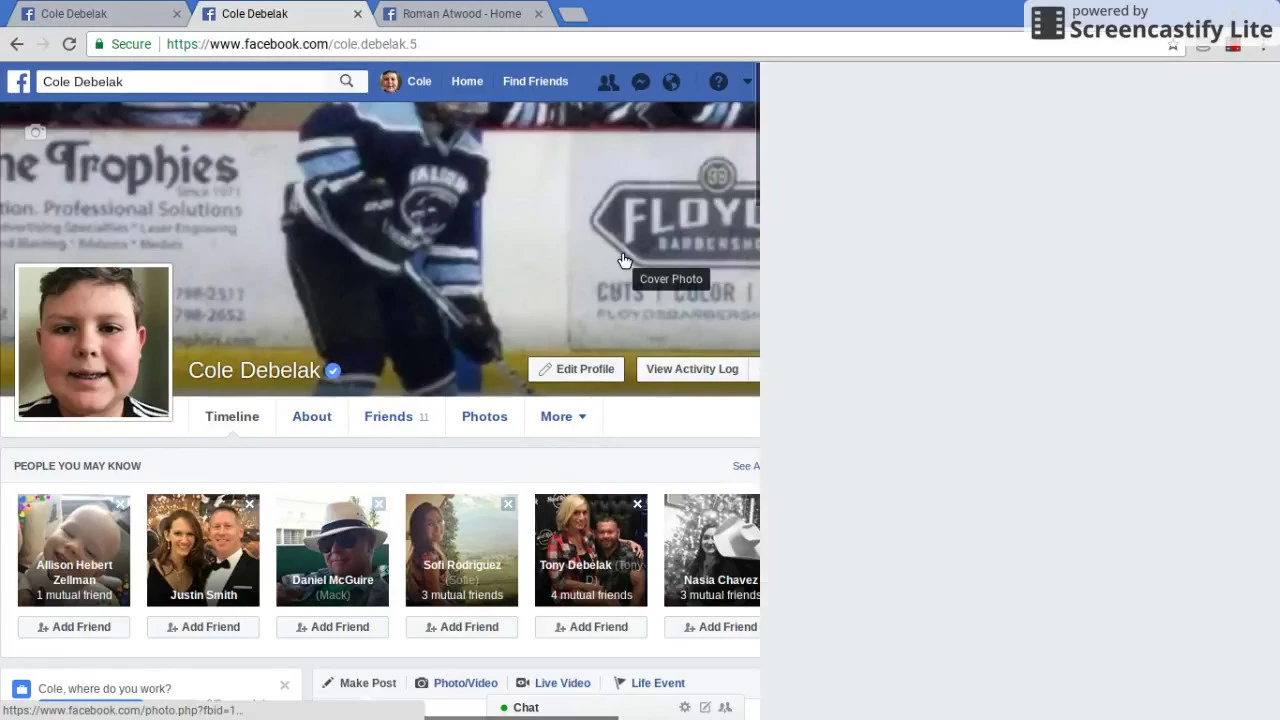Viewport: 1280px width, 720px height.
Task: Click the See All link in People You May Know
Action: pos(746,466)
